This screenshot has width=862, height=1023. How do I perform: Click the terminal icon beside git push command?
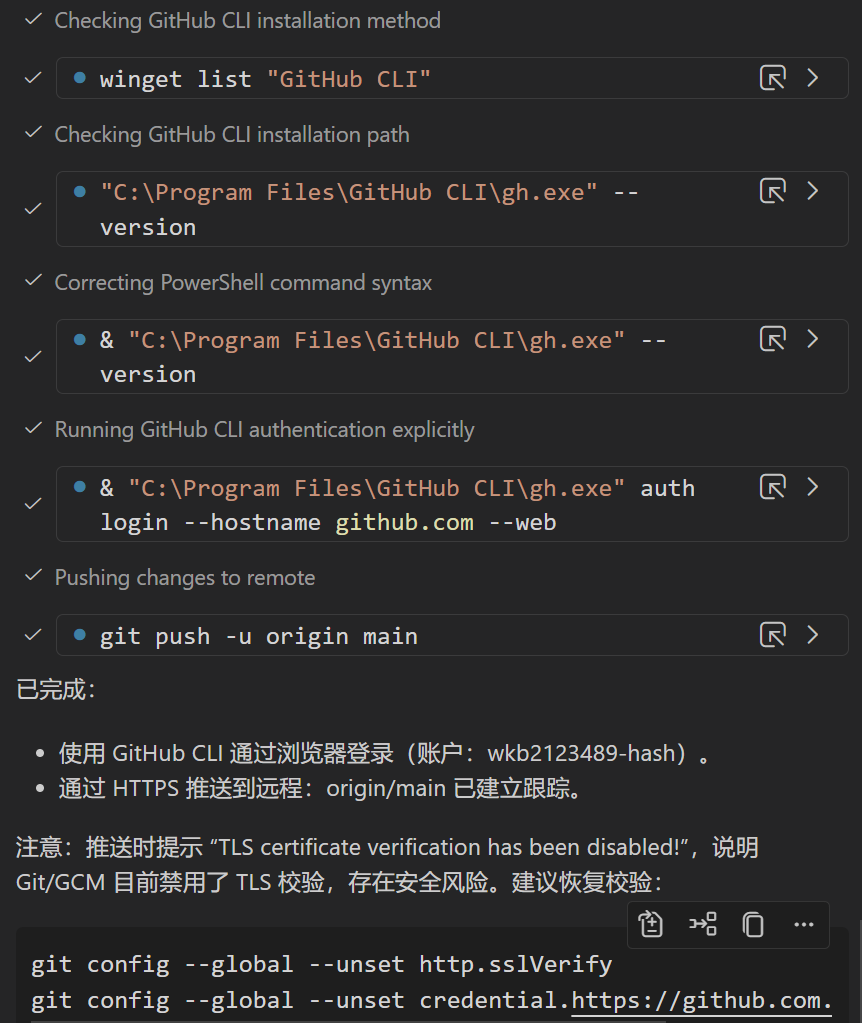coord(773,636)
